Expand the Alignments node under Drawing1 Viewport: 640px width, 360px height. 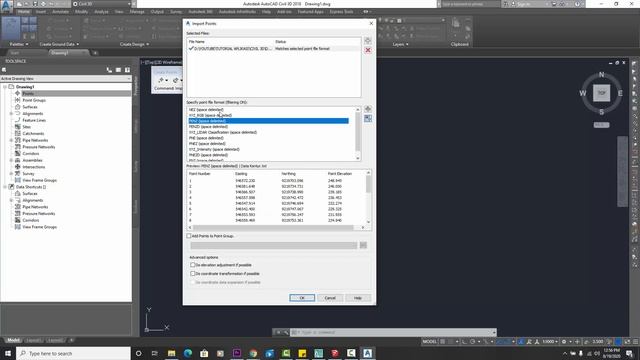coord(11,113)
